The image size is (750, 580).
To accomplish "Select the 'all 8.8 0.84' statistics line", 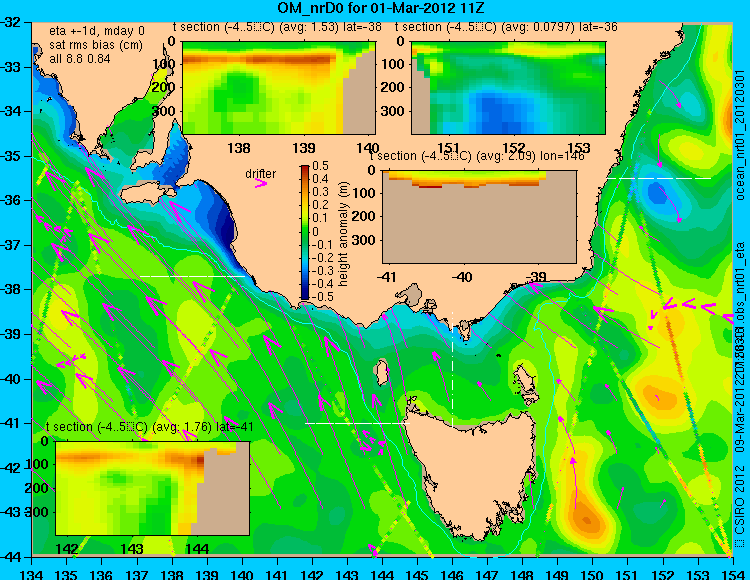I will coord(80,59).
